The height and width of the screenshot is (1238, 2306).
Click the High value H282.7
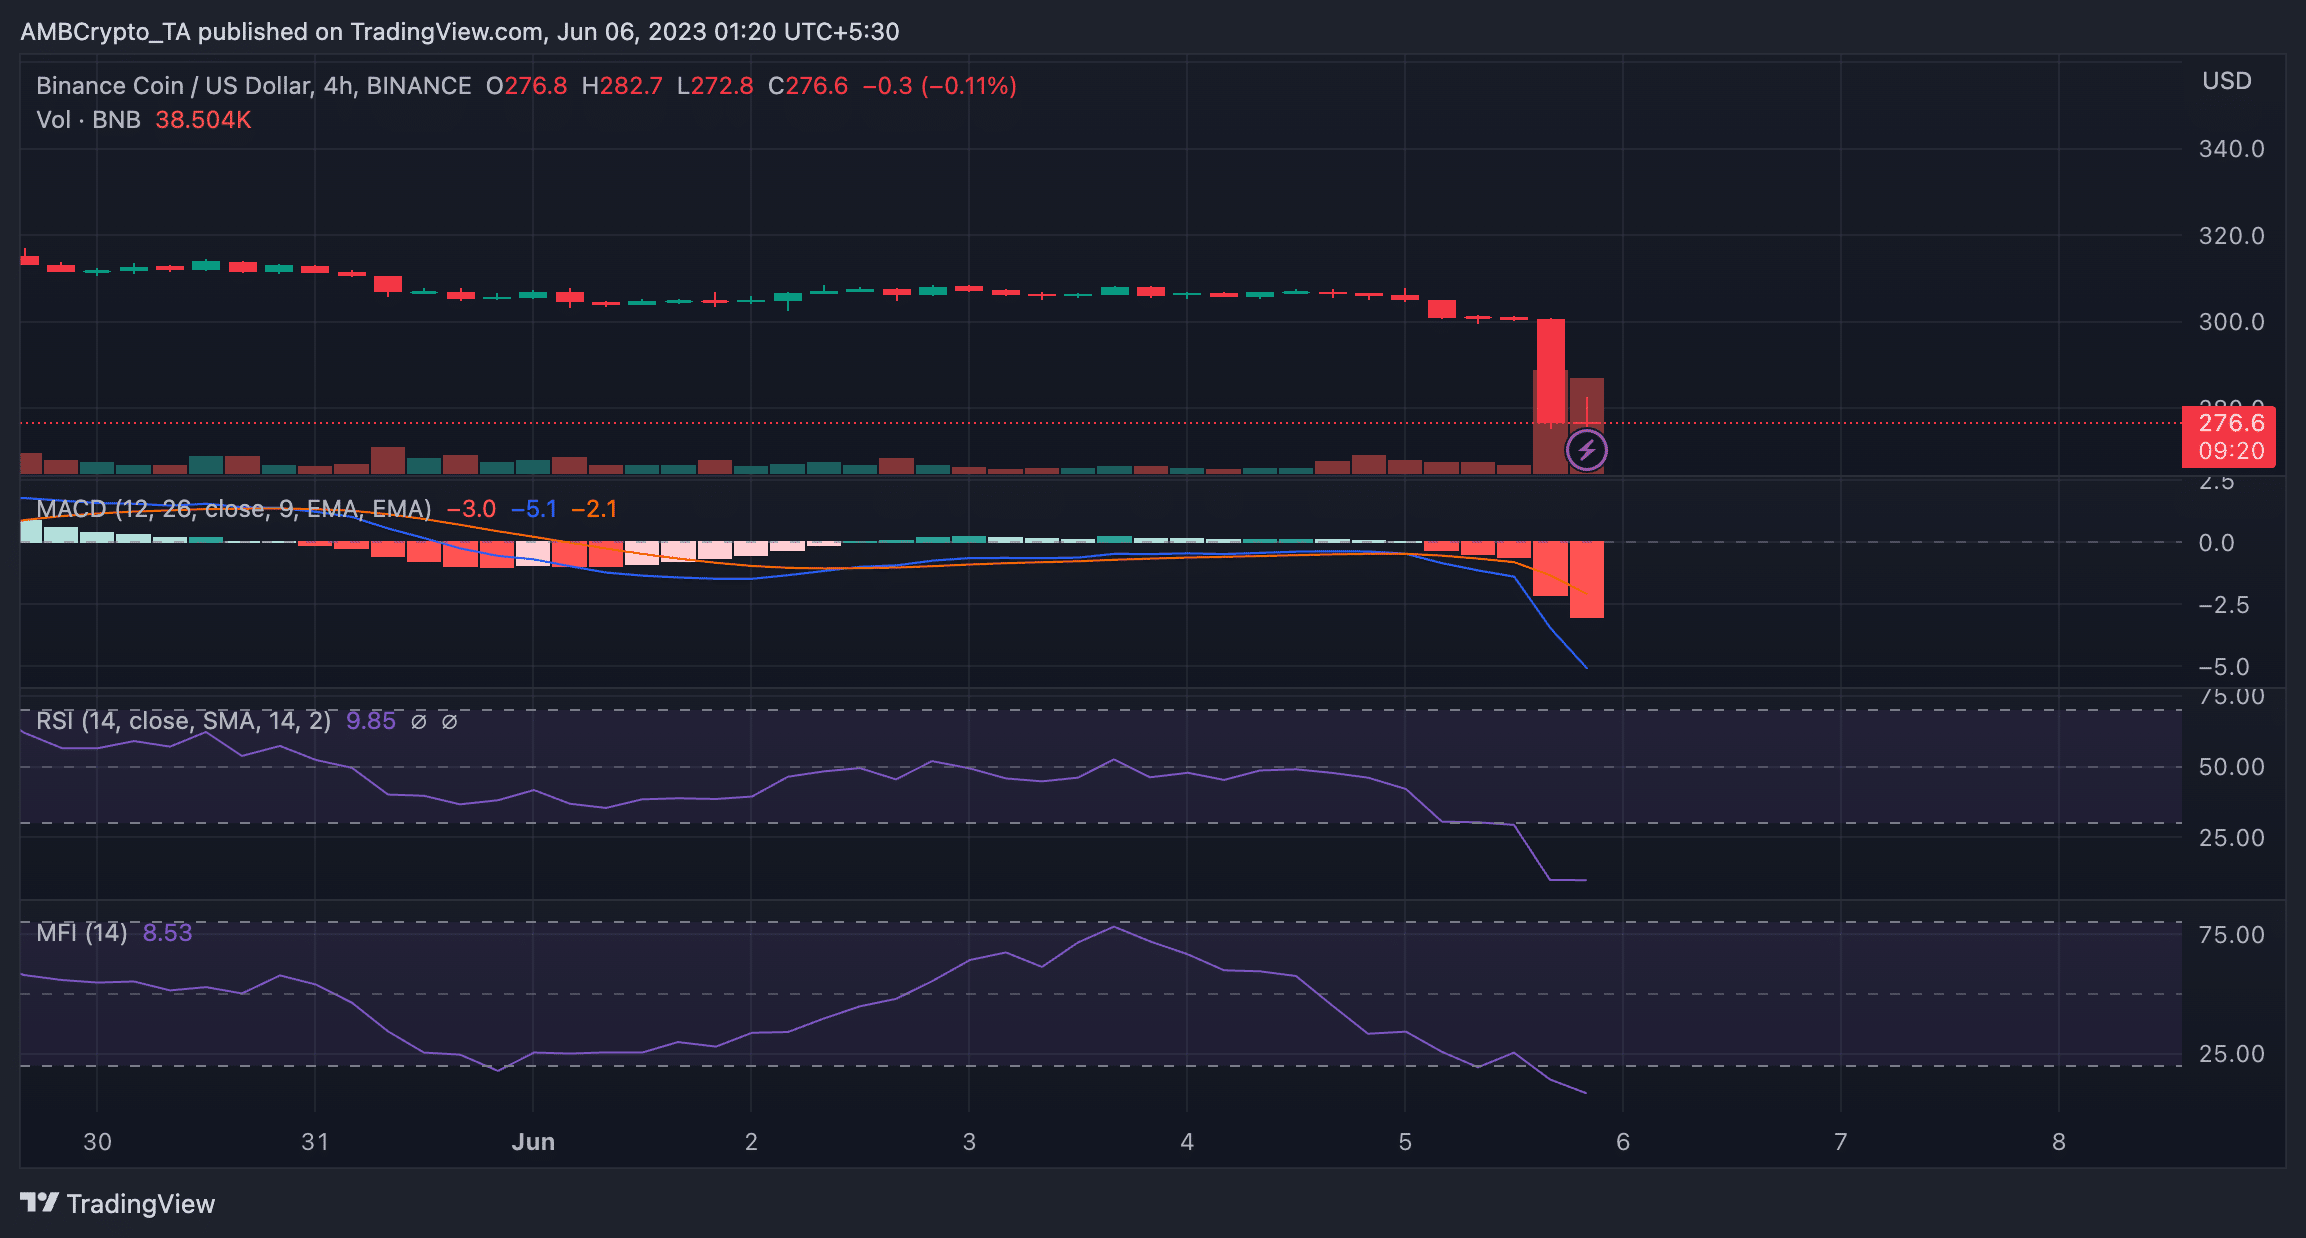tap(622, 86)
